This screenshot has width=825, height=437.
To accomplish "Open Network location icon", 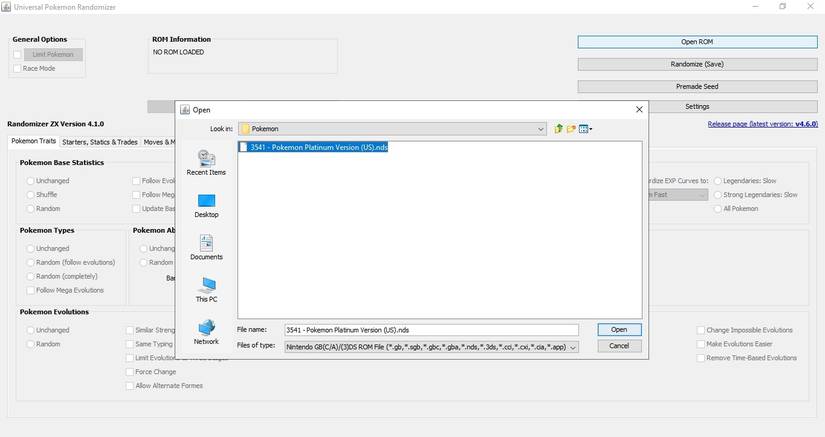I will [x=206, y=332].
